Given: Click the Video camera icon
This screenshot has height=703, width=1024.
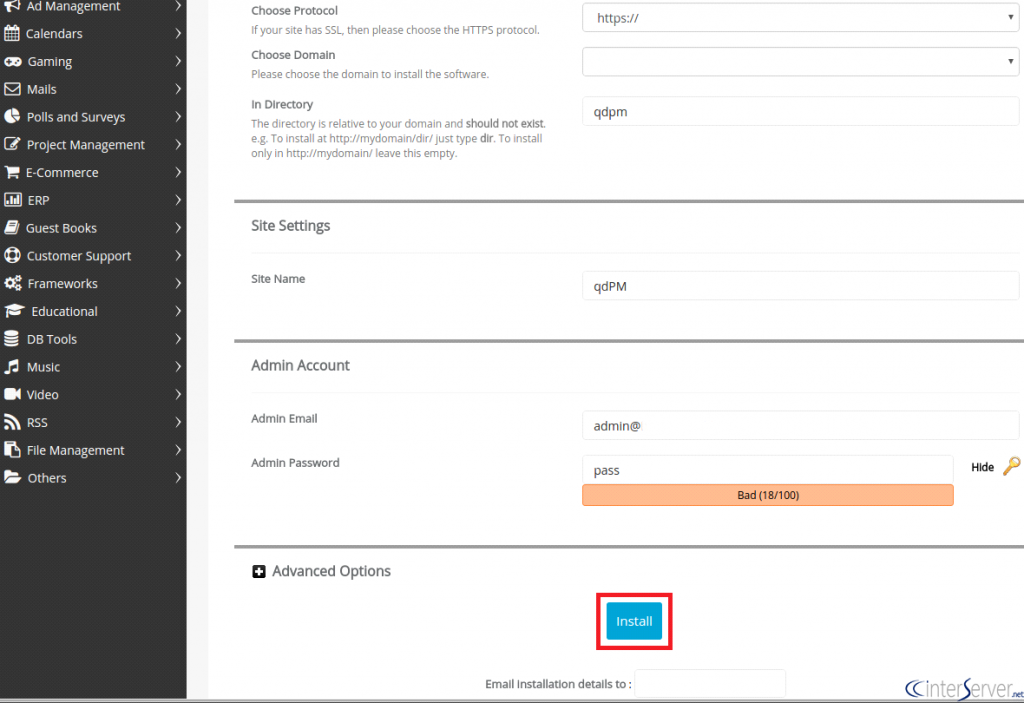Looking at the screenshot, I should 12,394.
